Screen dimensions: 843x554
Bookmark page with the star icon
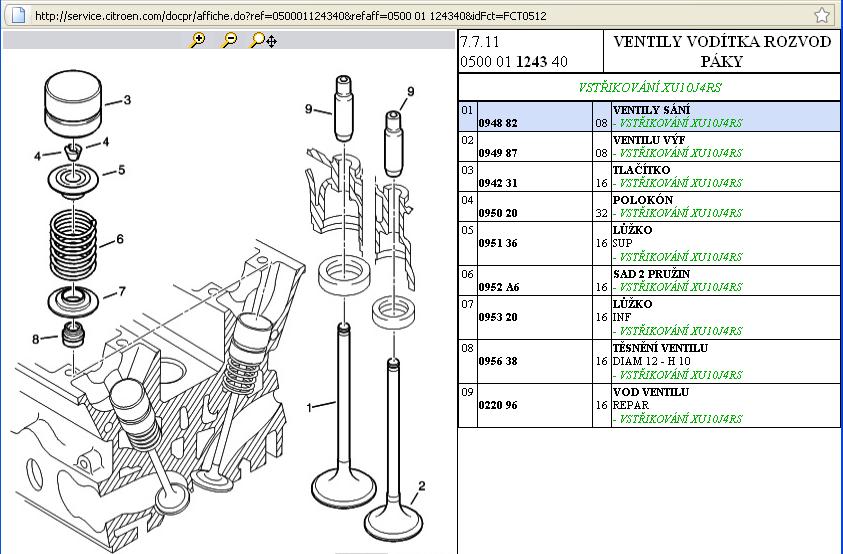(822, 15)
